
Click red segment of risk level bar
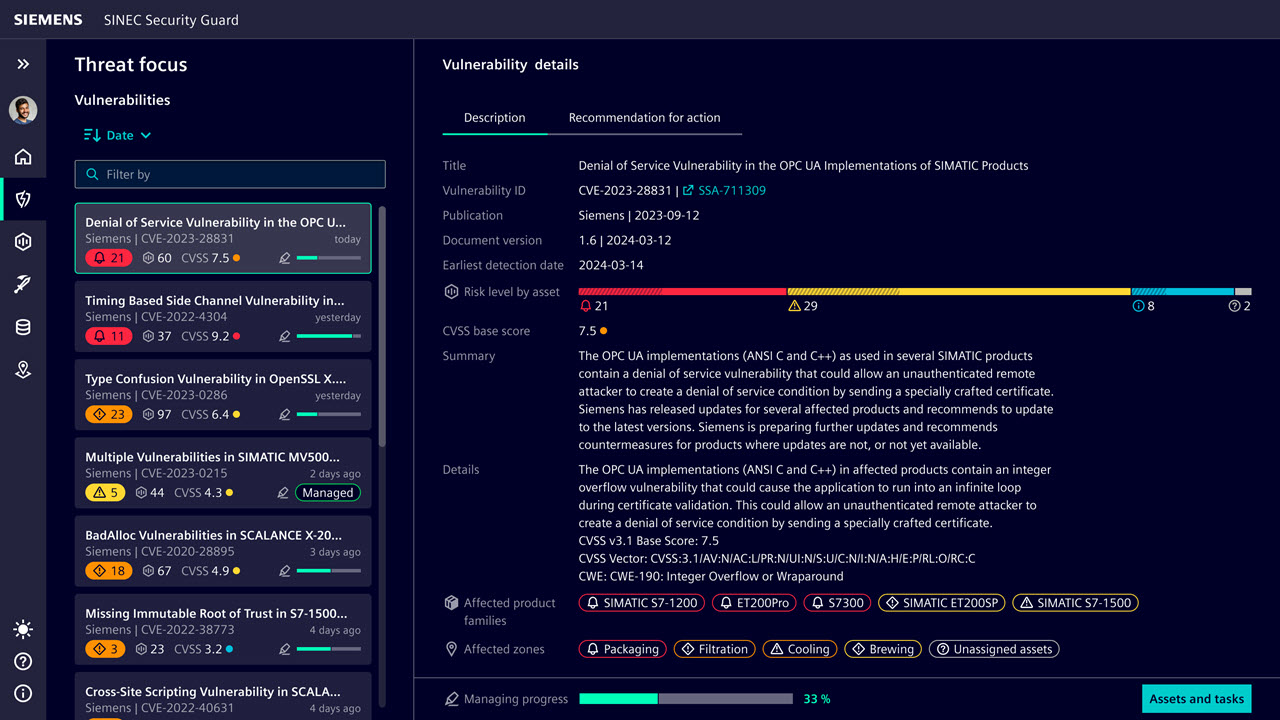coord(683,291)
